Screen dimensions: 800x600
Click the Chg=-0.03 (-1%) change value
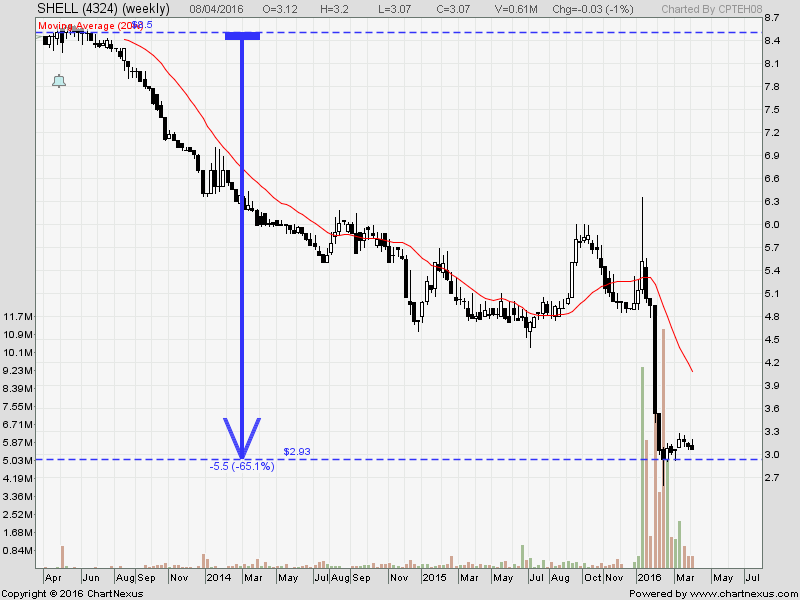tap(593, 9)
